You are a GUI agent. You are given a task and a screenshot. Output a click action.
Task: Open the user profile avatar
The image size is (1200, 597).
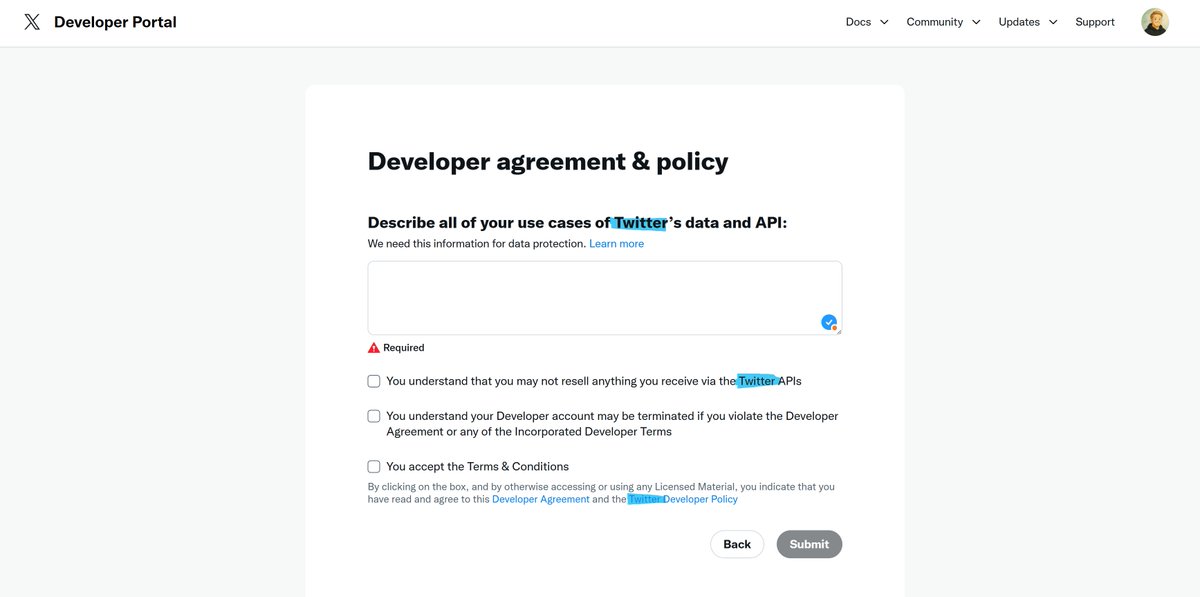(x=1155, y=22)
